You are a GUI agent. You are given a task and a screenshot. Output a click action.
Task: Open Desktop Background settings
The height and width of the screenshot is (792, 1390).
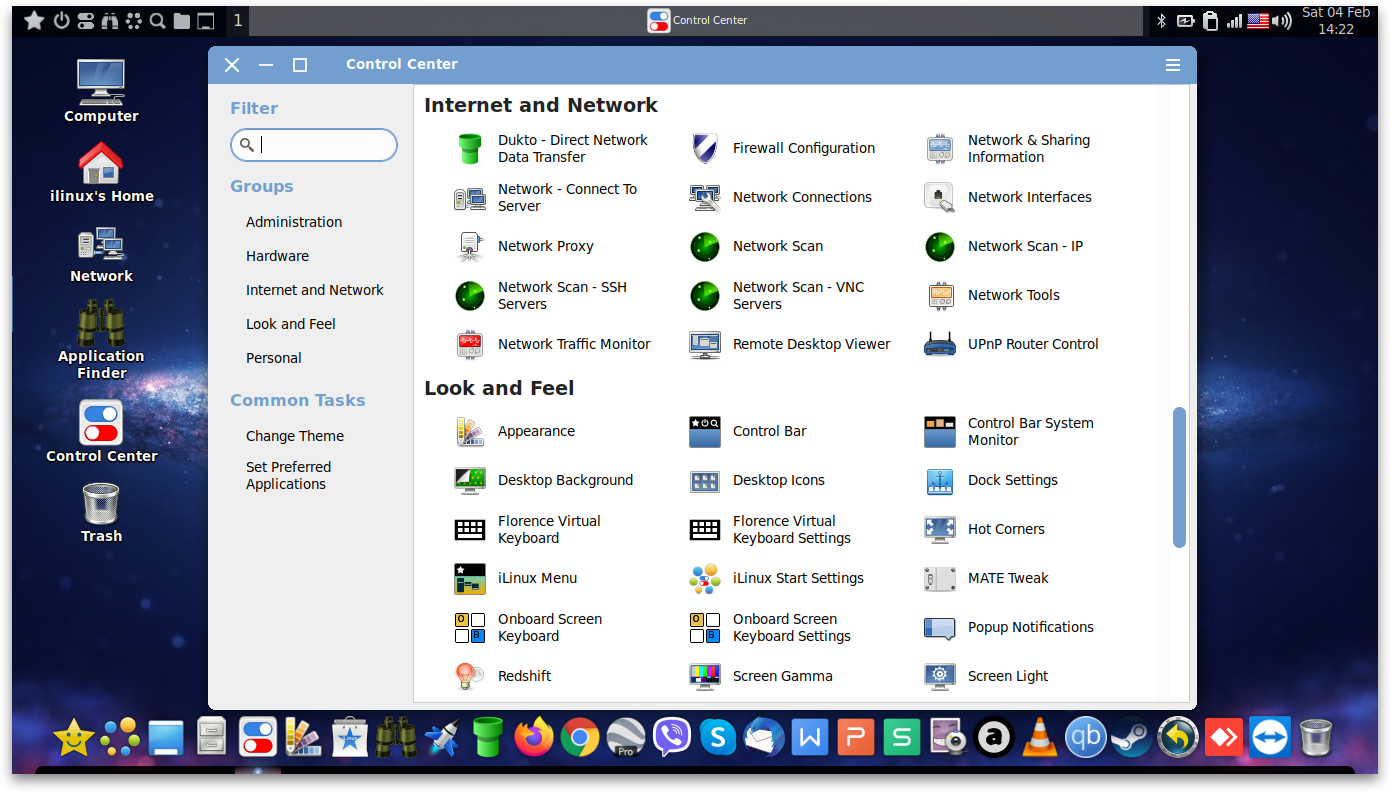click(544, 480)
